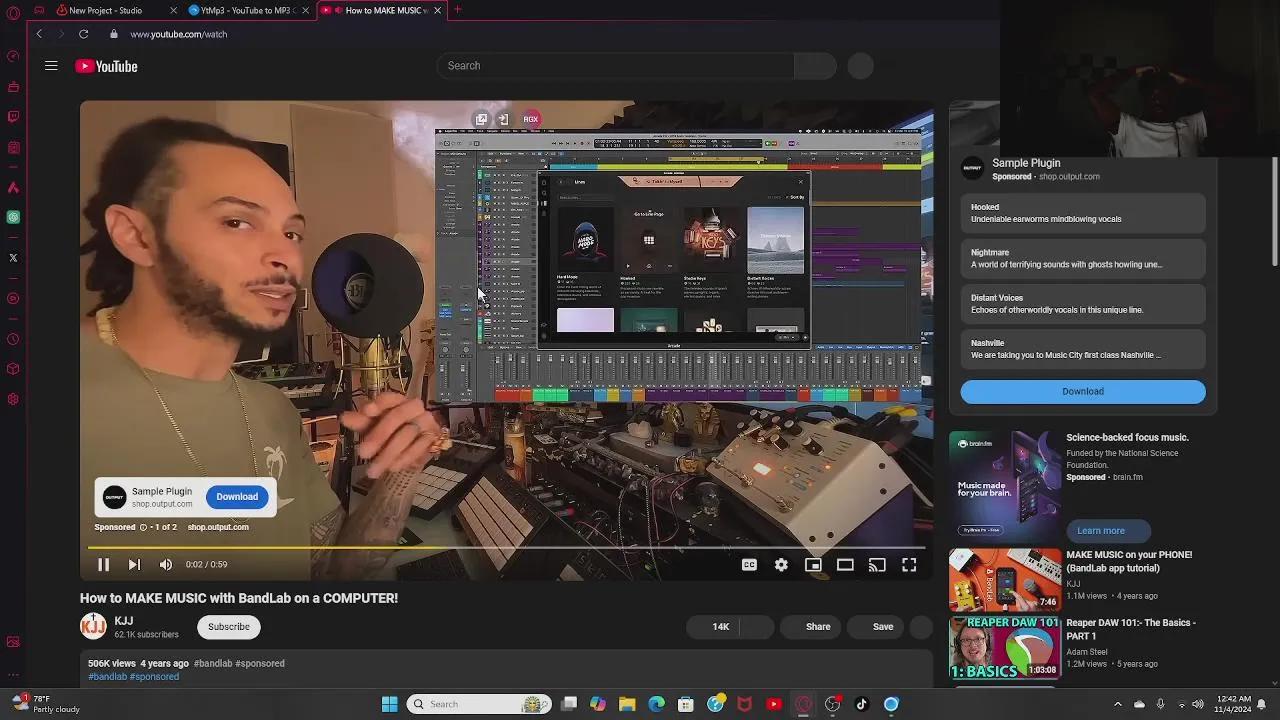Click the Download button in the video ad overlay

(x=237, y=497)
